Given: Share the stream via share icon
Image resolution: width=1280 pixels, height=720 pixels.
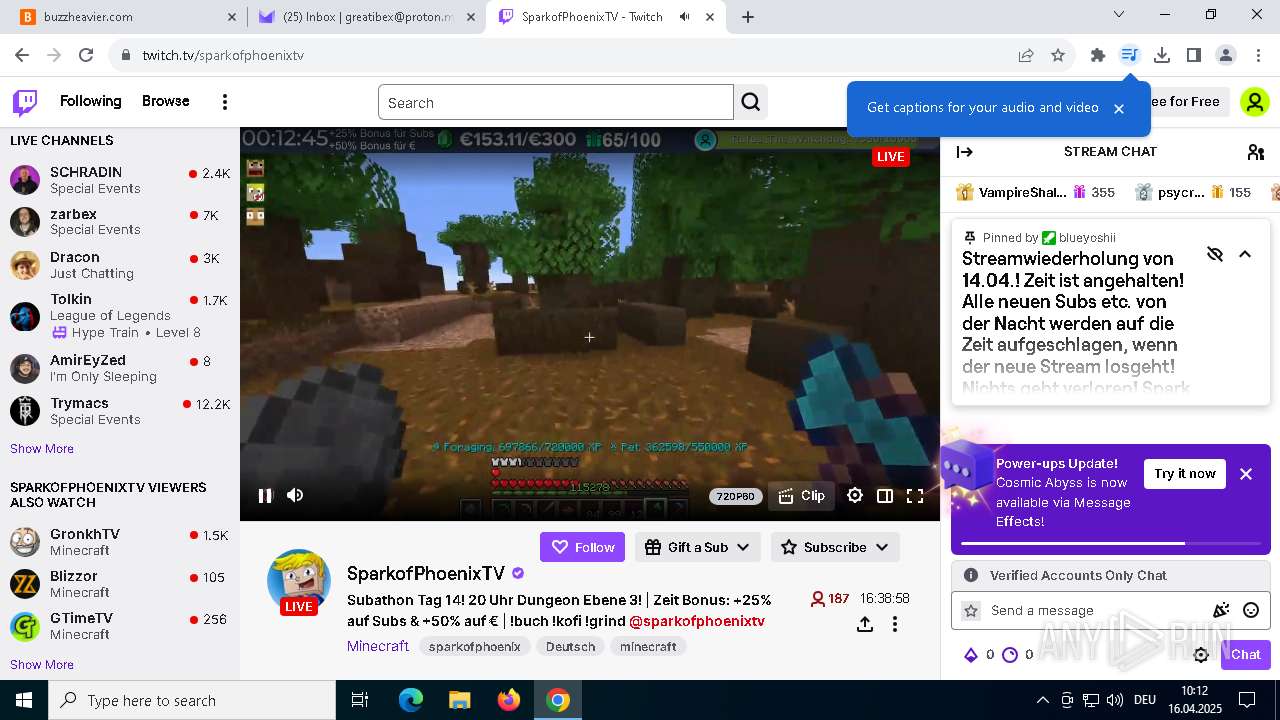Looking at the screenshot, I should coord(865,624).
